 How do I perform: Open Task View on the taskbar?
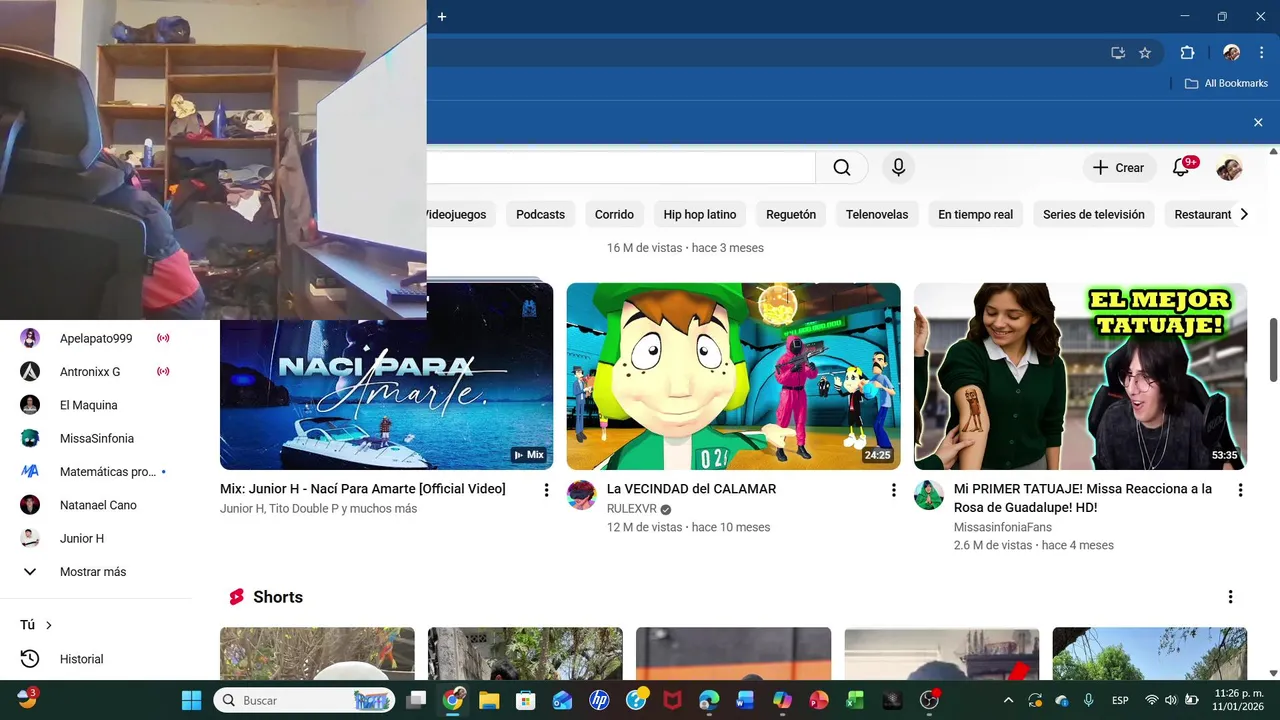(417, 700)
